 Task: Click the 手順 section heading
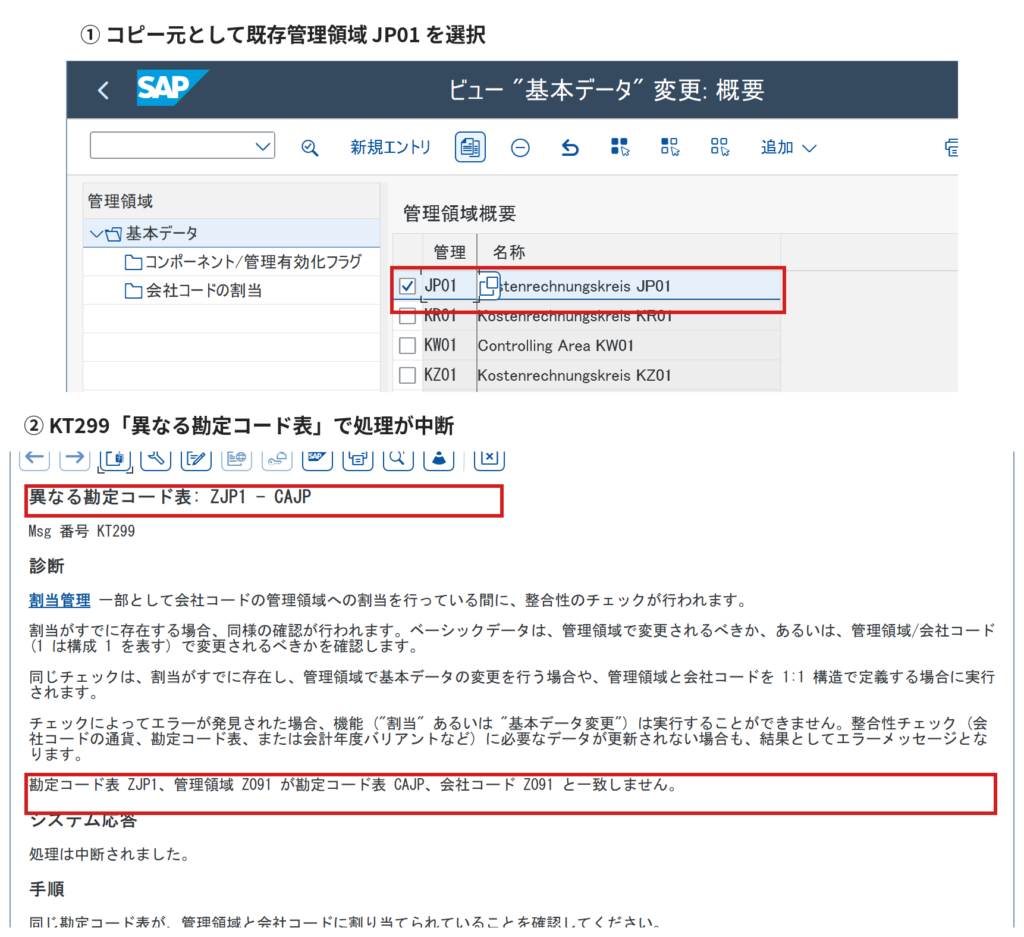point(46,889)
